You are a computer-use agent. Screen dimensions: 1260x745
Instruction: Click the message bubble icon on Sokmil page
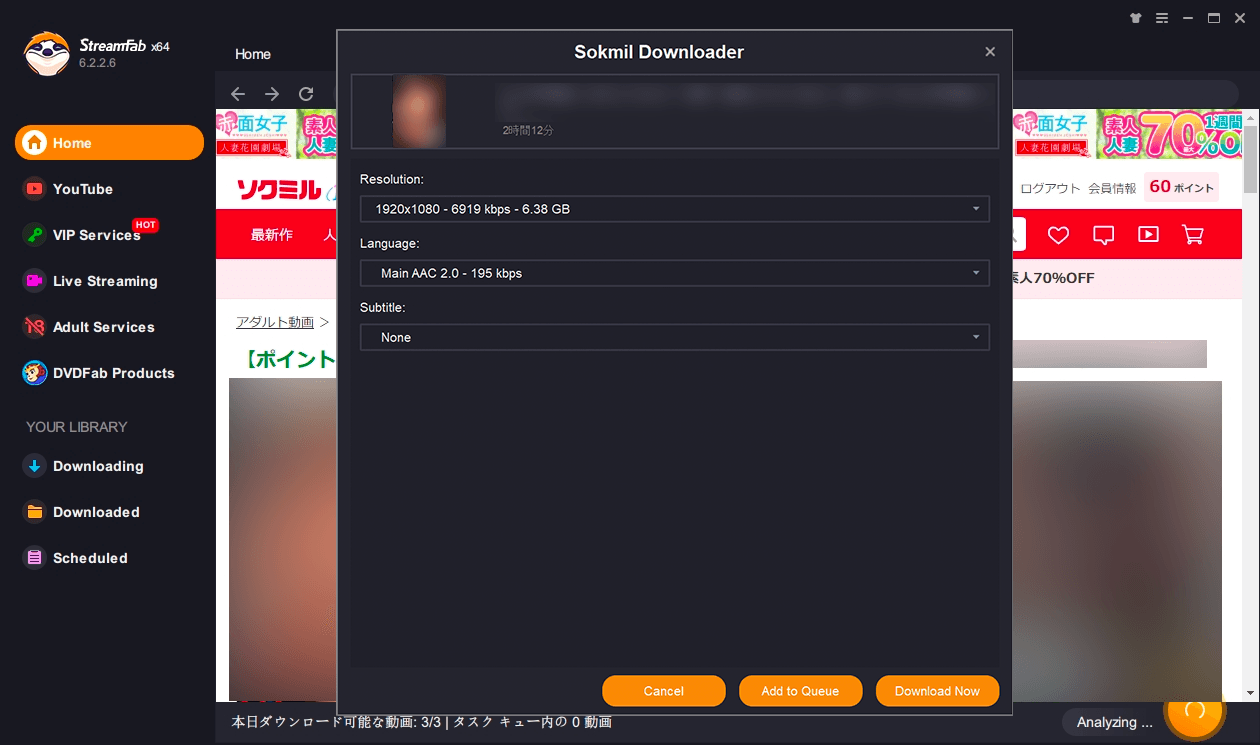(1103, 235)
